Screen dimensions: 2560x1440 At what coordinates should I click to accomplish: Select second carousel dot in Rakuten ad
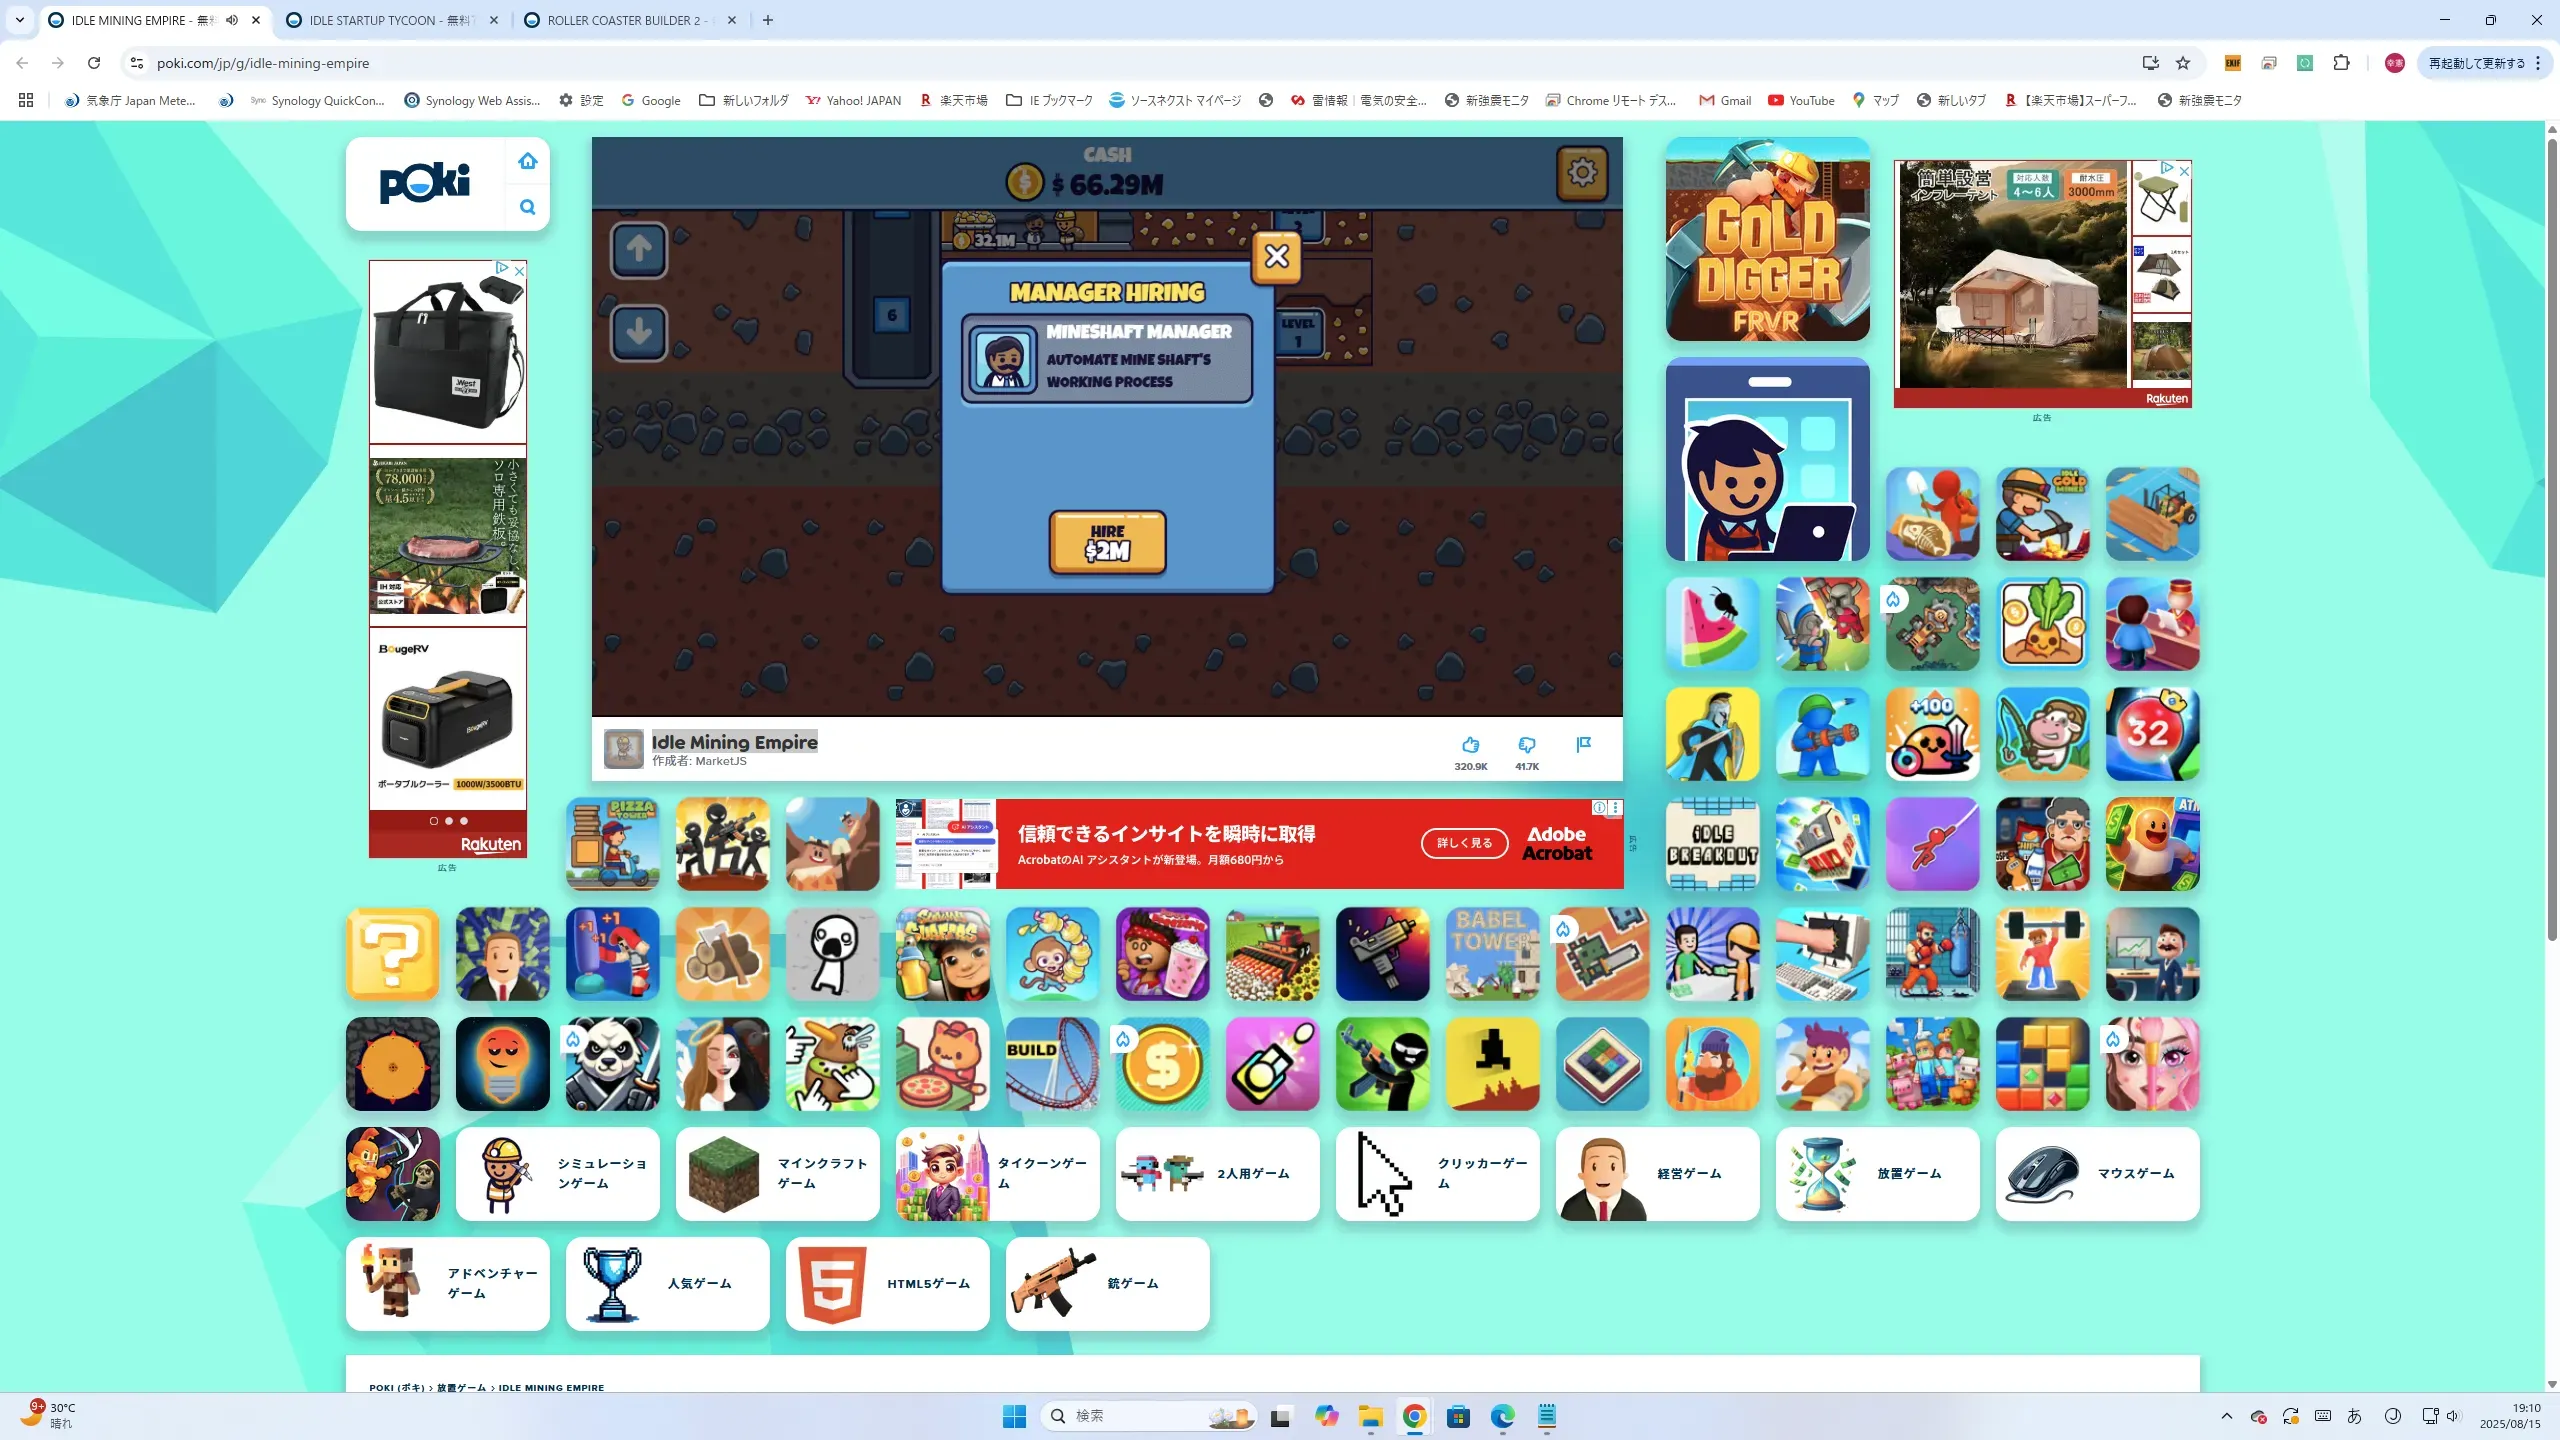(x=449, y=821)
